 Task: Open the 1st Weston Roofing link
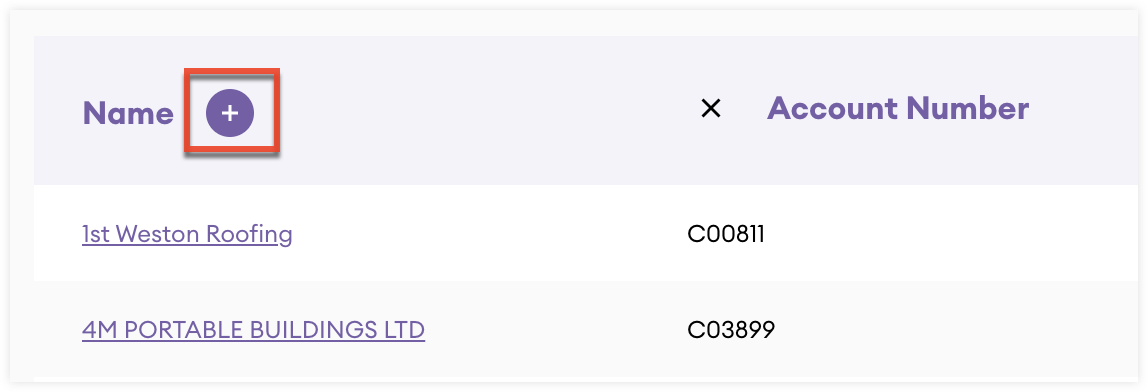187,234
